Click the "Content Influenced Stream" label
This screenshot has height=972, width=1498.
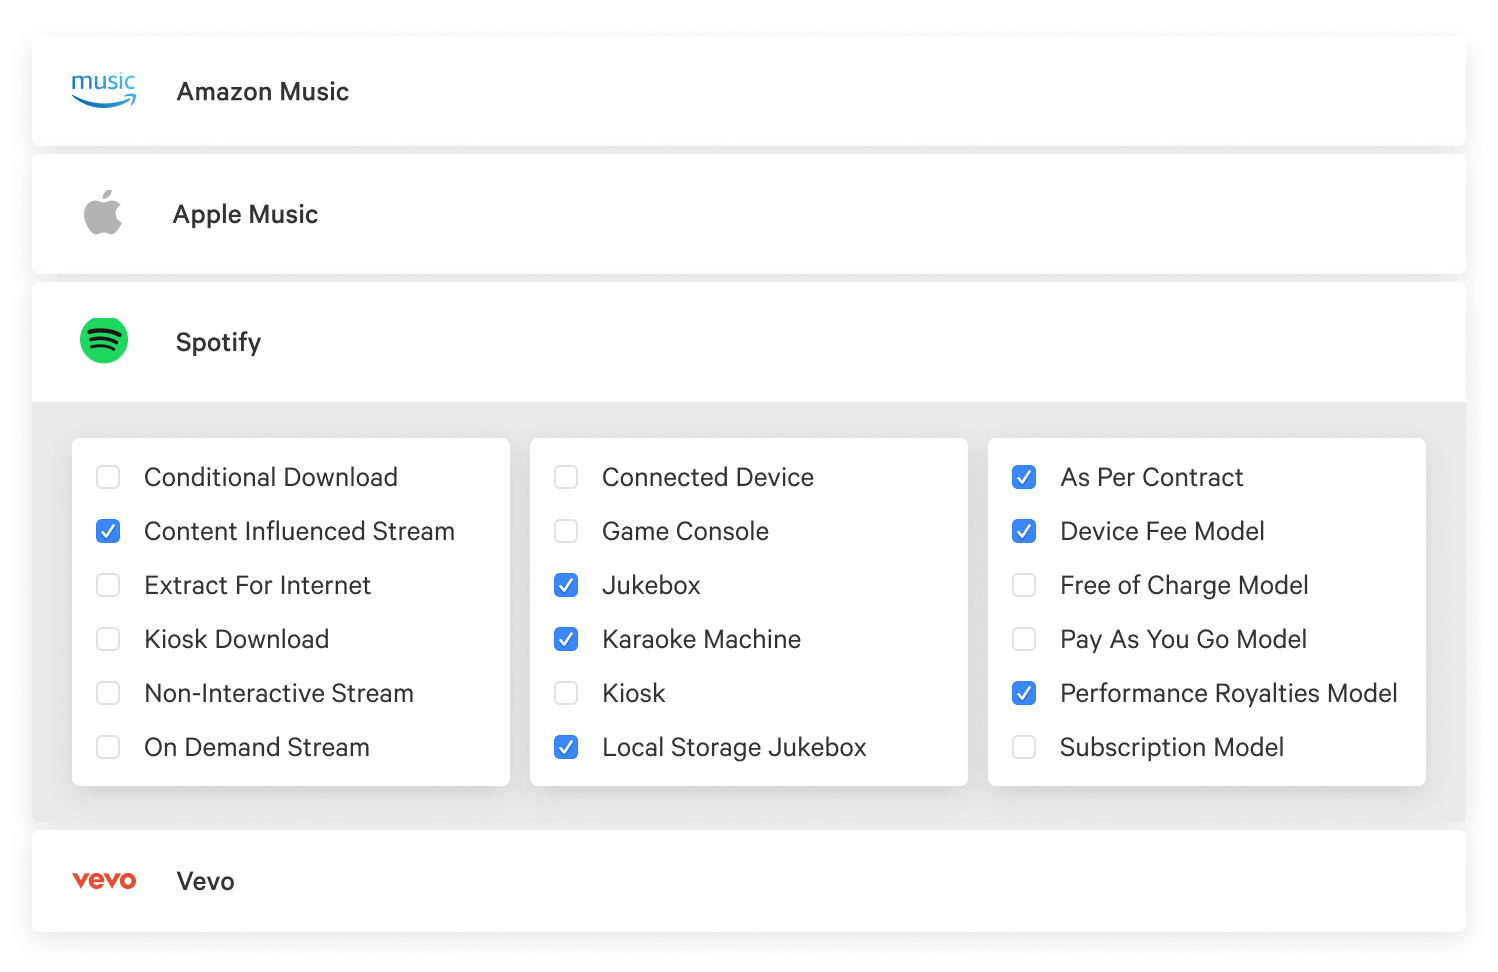pyautogui.click(x=300, y=531)
